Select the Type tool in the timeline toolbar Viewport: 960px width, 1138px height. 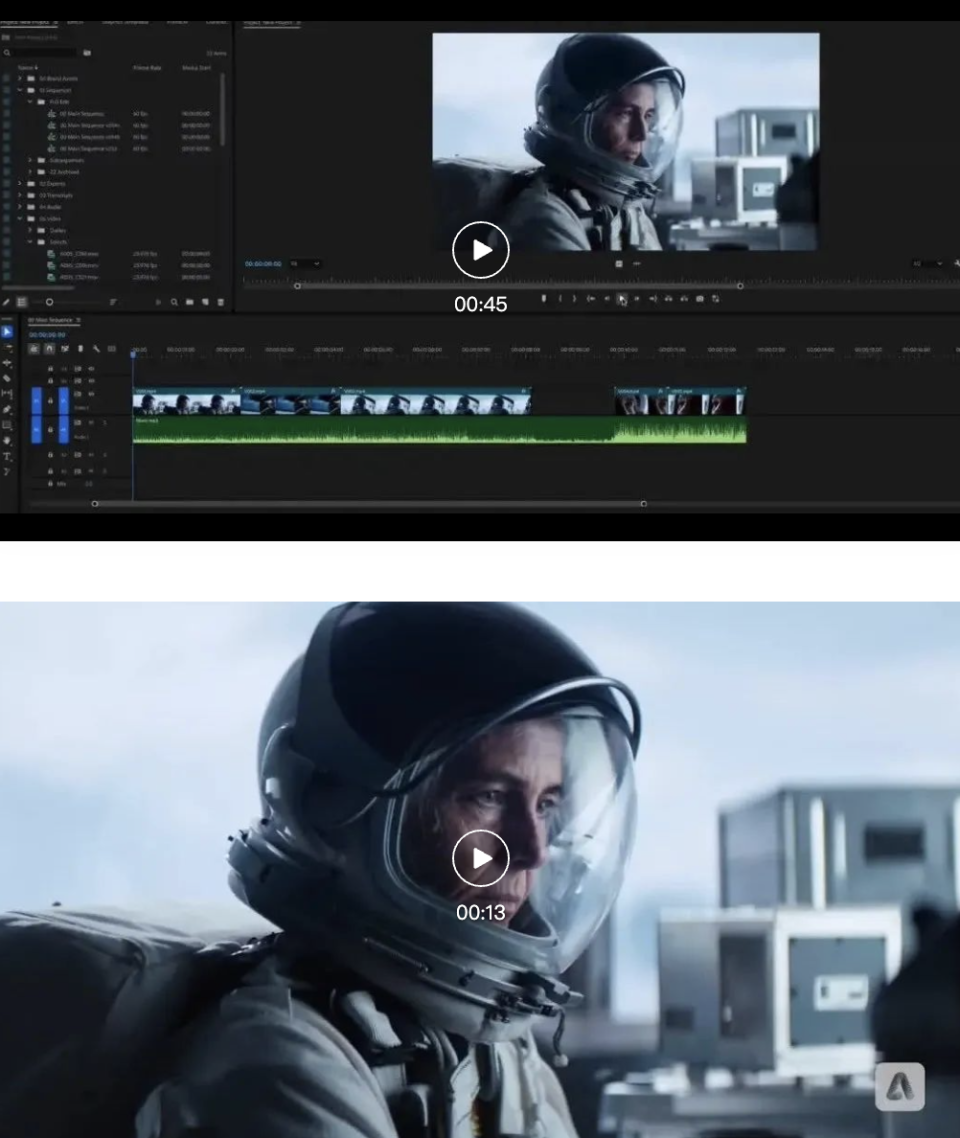click(7, 456)
